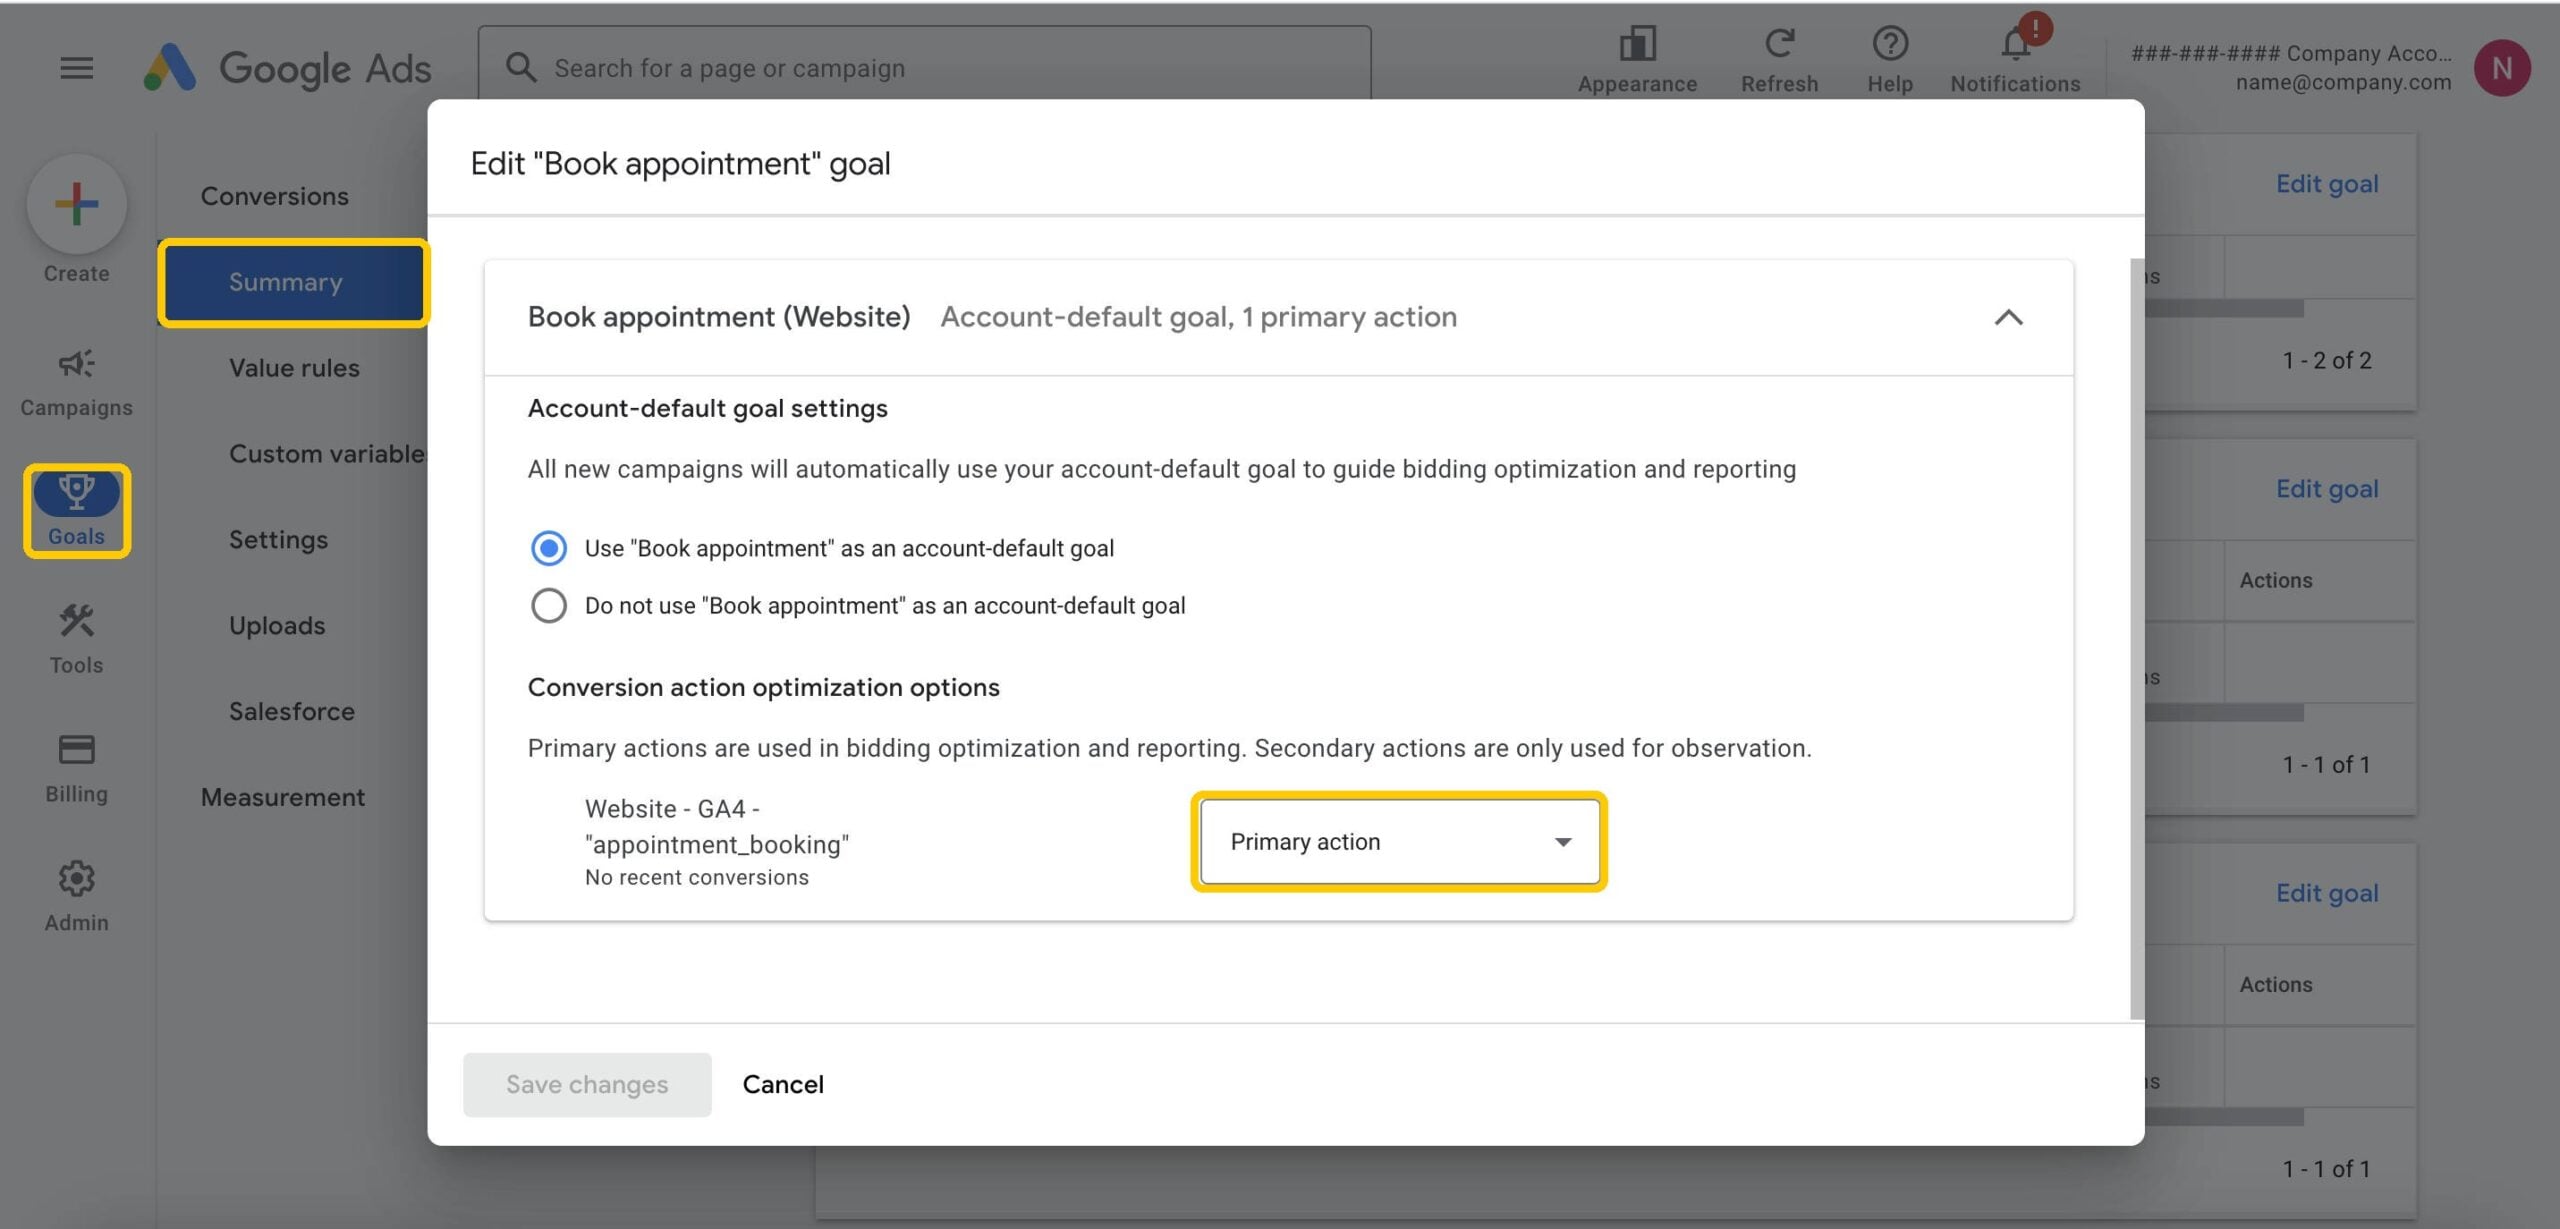This screenshot has width=2560, height=1229.
Task: Open Value rules menu item
Action: coord(294,368)
